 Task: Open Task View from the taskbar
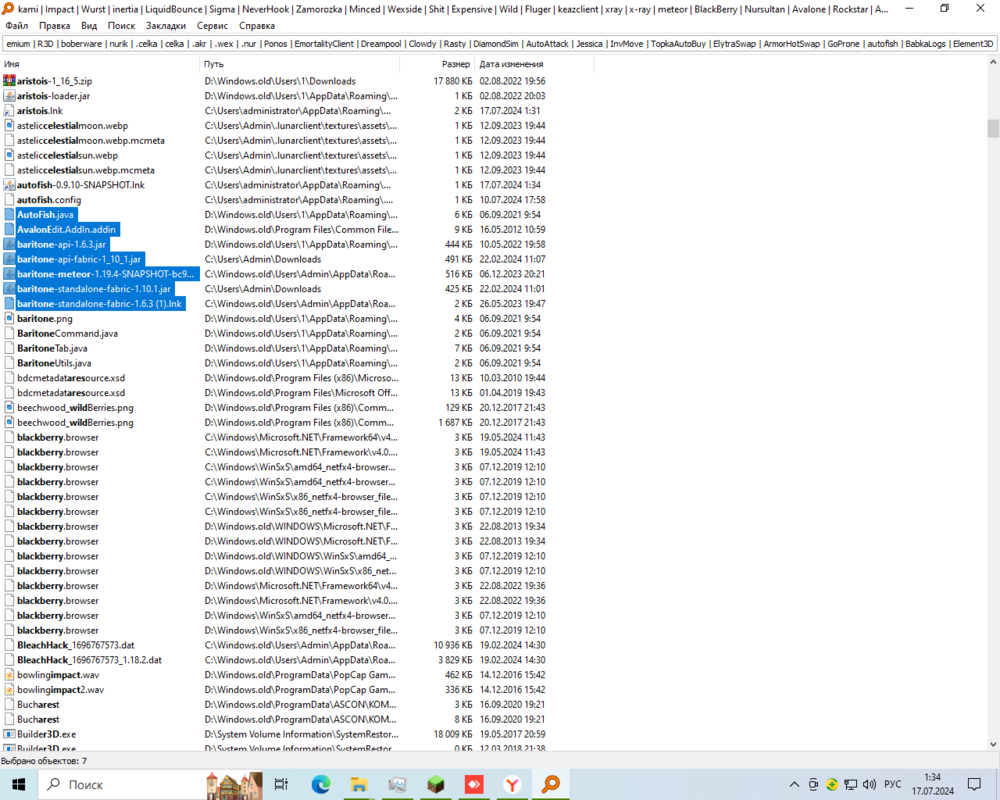[x=281, y=784]
